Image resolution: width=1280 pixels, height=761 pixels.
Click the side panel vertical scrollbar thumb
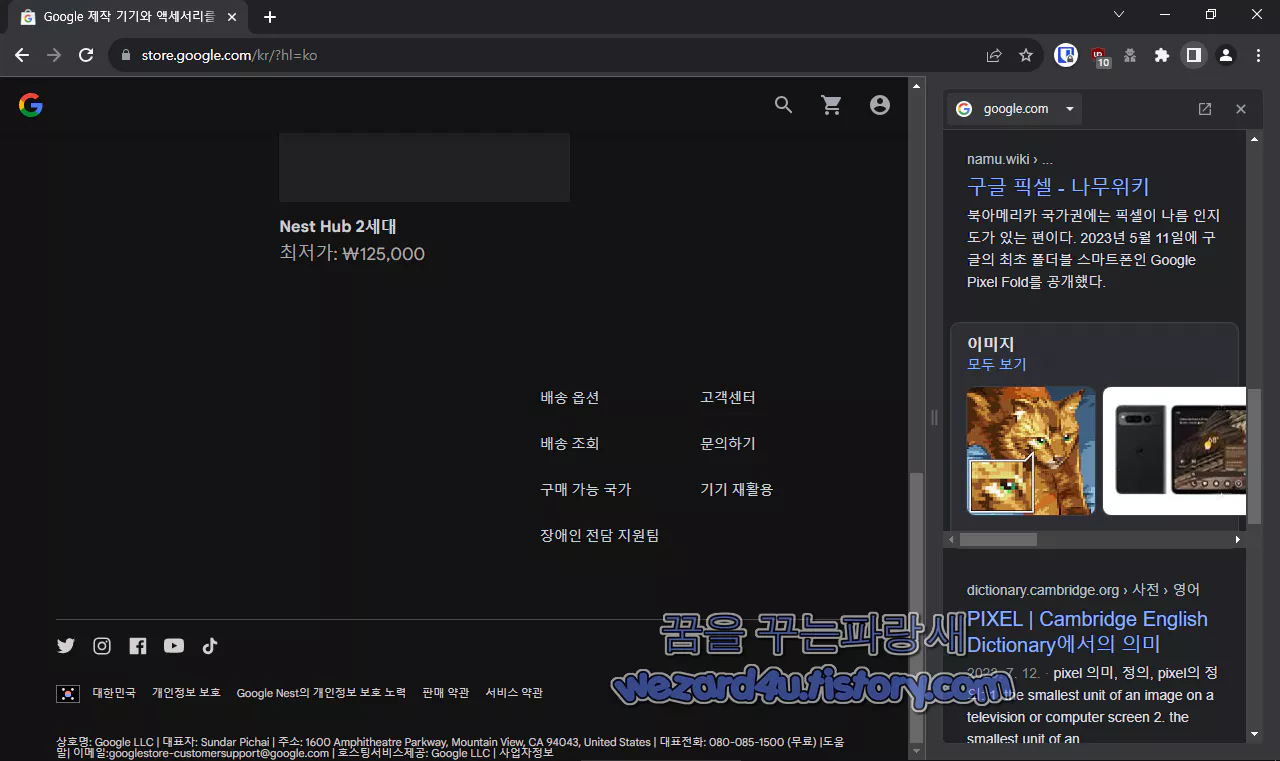click(x=1255, y=456)
